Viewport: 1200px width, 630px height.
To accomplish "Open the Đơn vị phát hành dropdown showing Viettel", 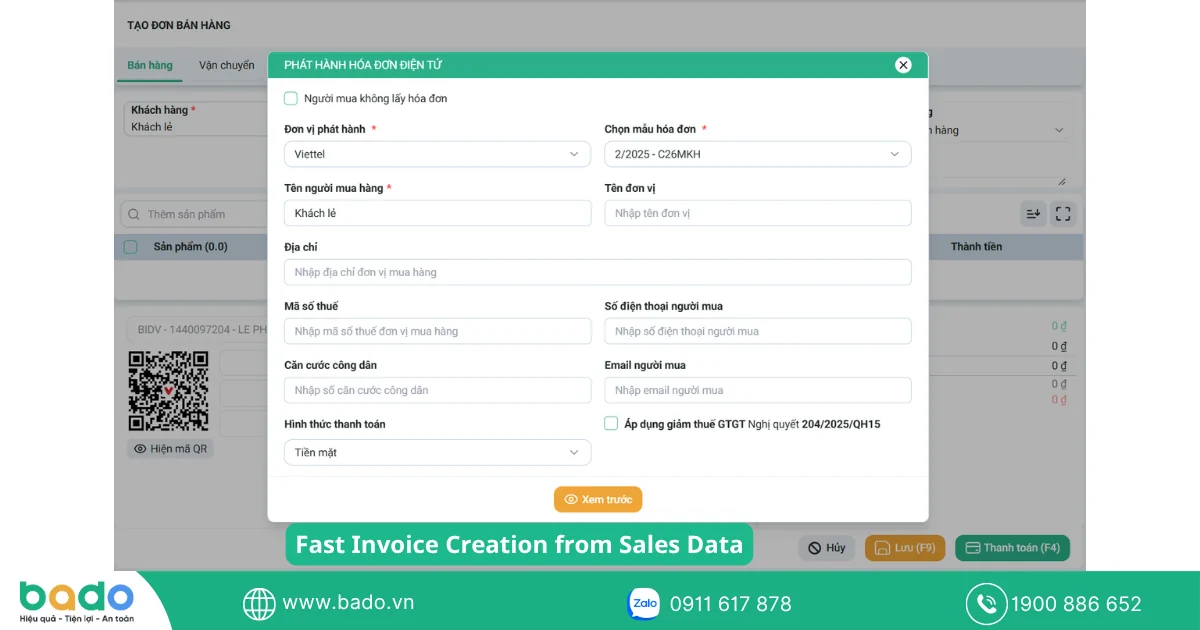I will 437,154.
